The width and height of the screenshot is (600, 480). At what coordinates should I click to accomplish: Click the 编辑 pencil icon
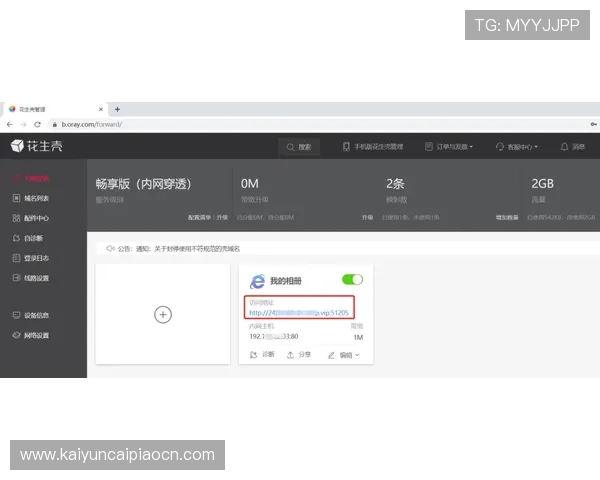pos(331,356)
